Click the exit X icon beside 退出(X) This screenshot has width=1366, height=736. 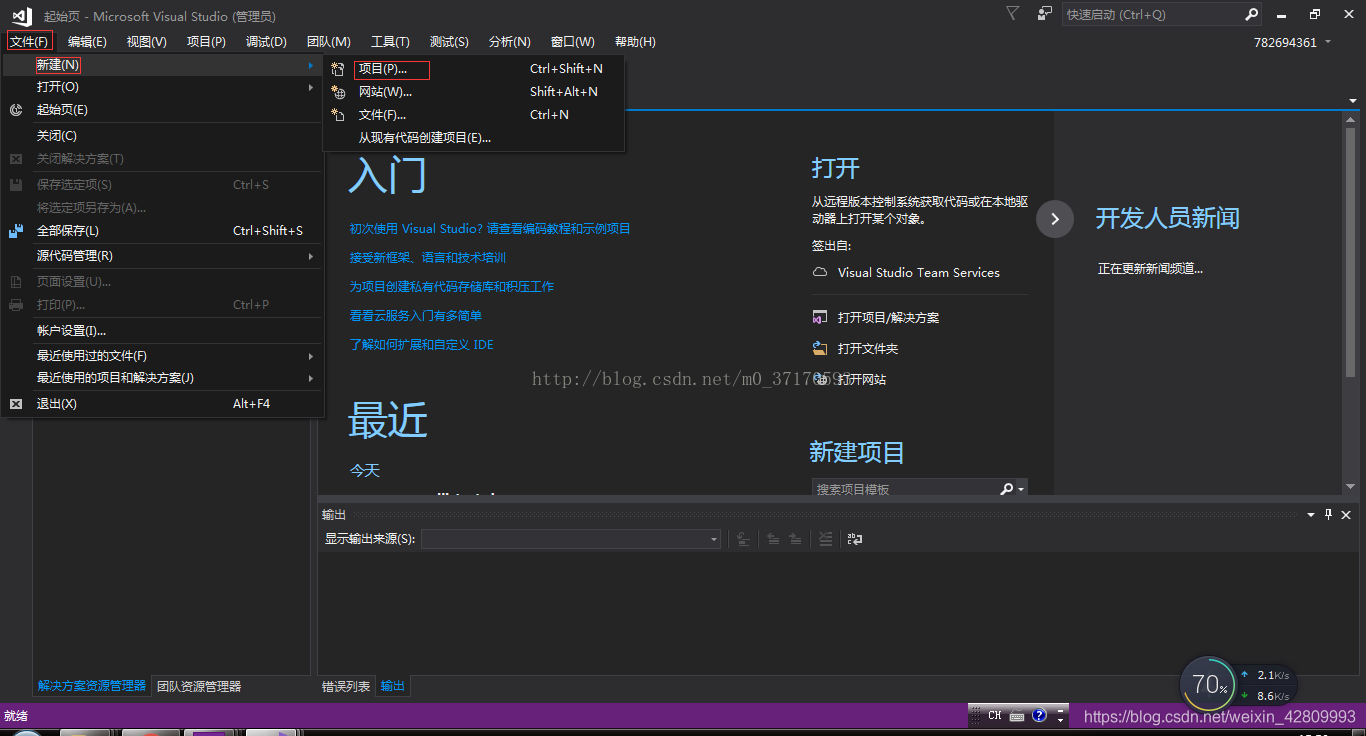point(16,404)
